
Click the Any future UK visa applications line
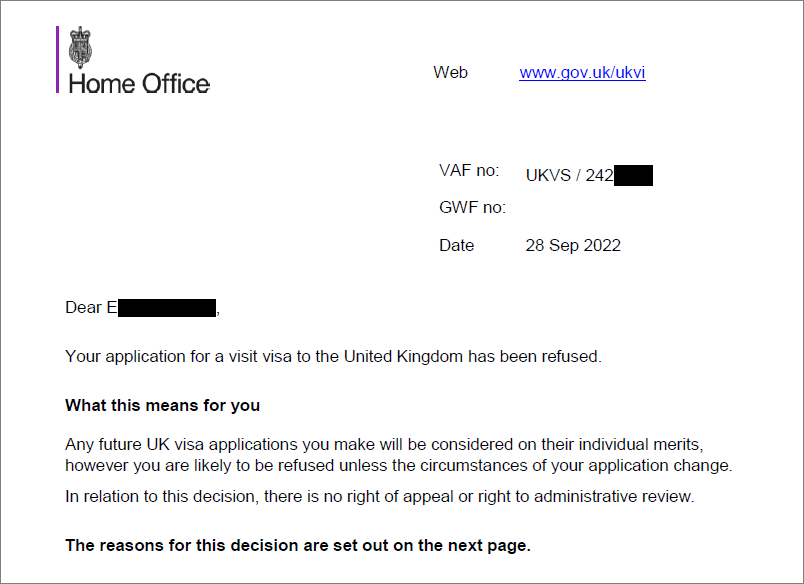pos(384,444)
